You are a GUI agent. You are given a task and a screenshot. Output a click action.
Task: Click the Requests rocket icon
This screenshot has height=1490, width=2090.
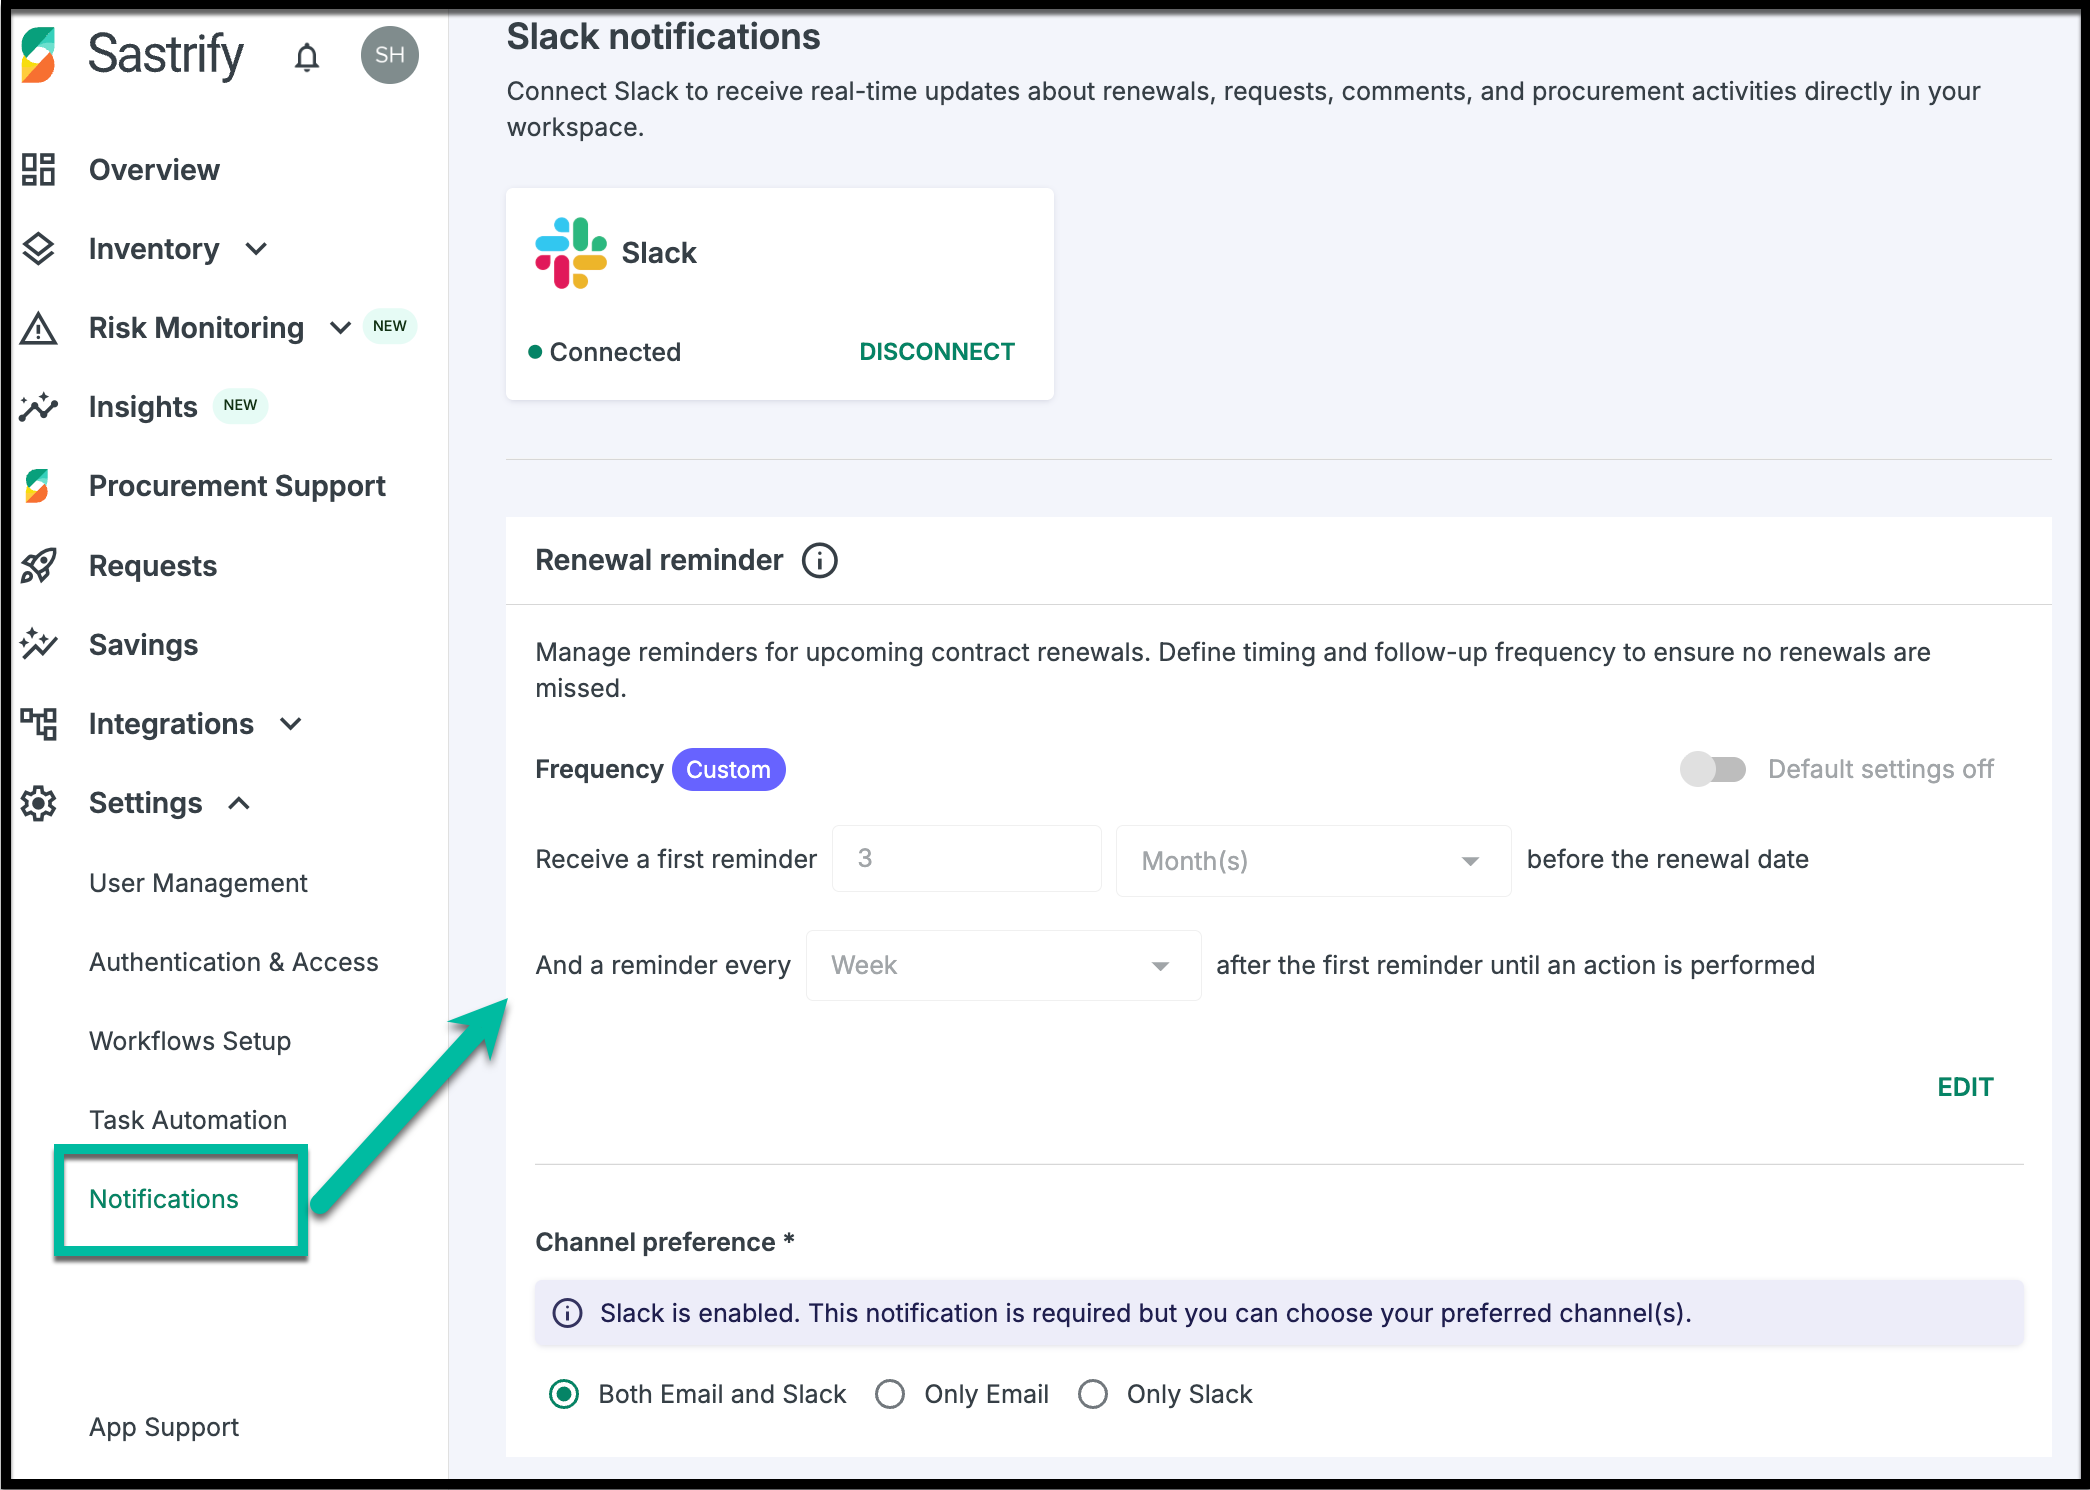[39, 566]
